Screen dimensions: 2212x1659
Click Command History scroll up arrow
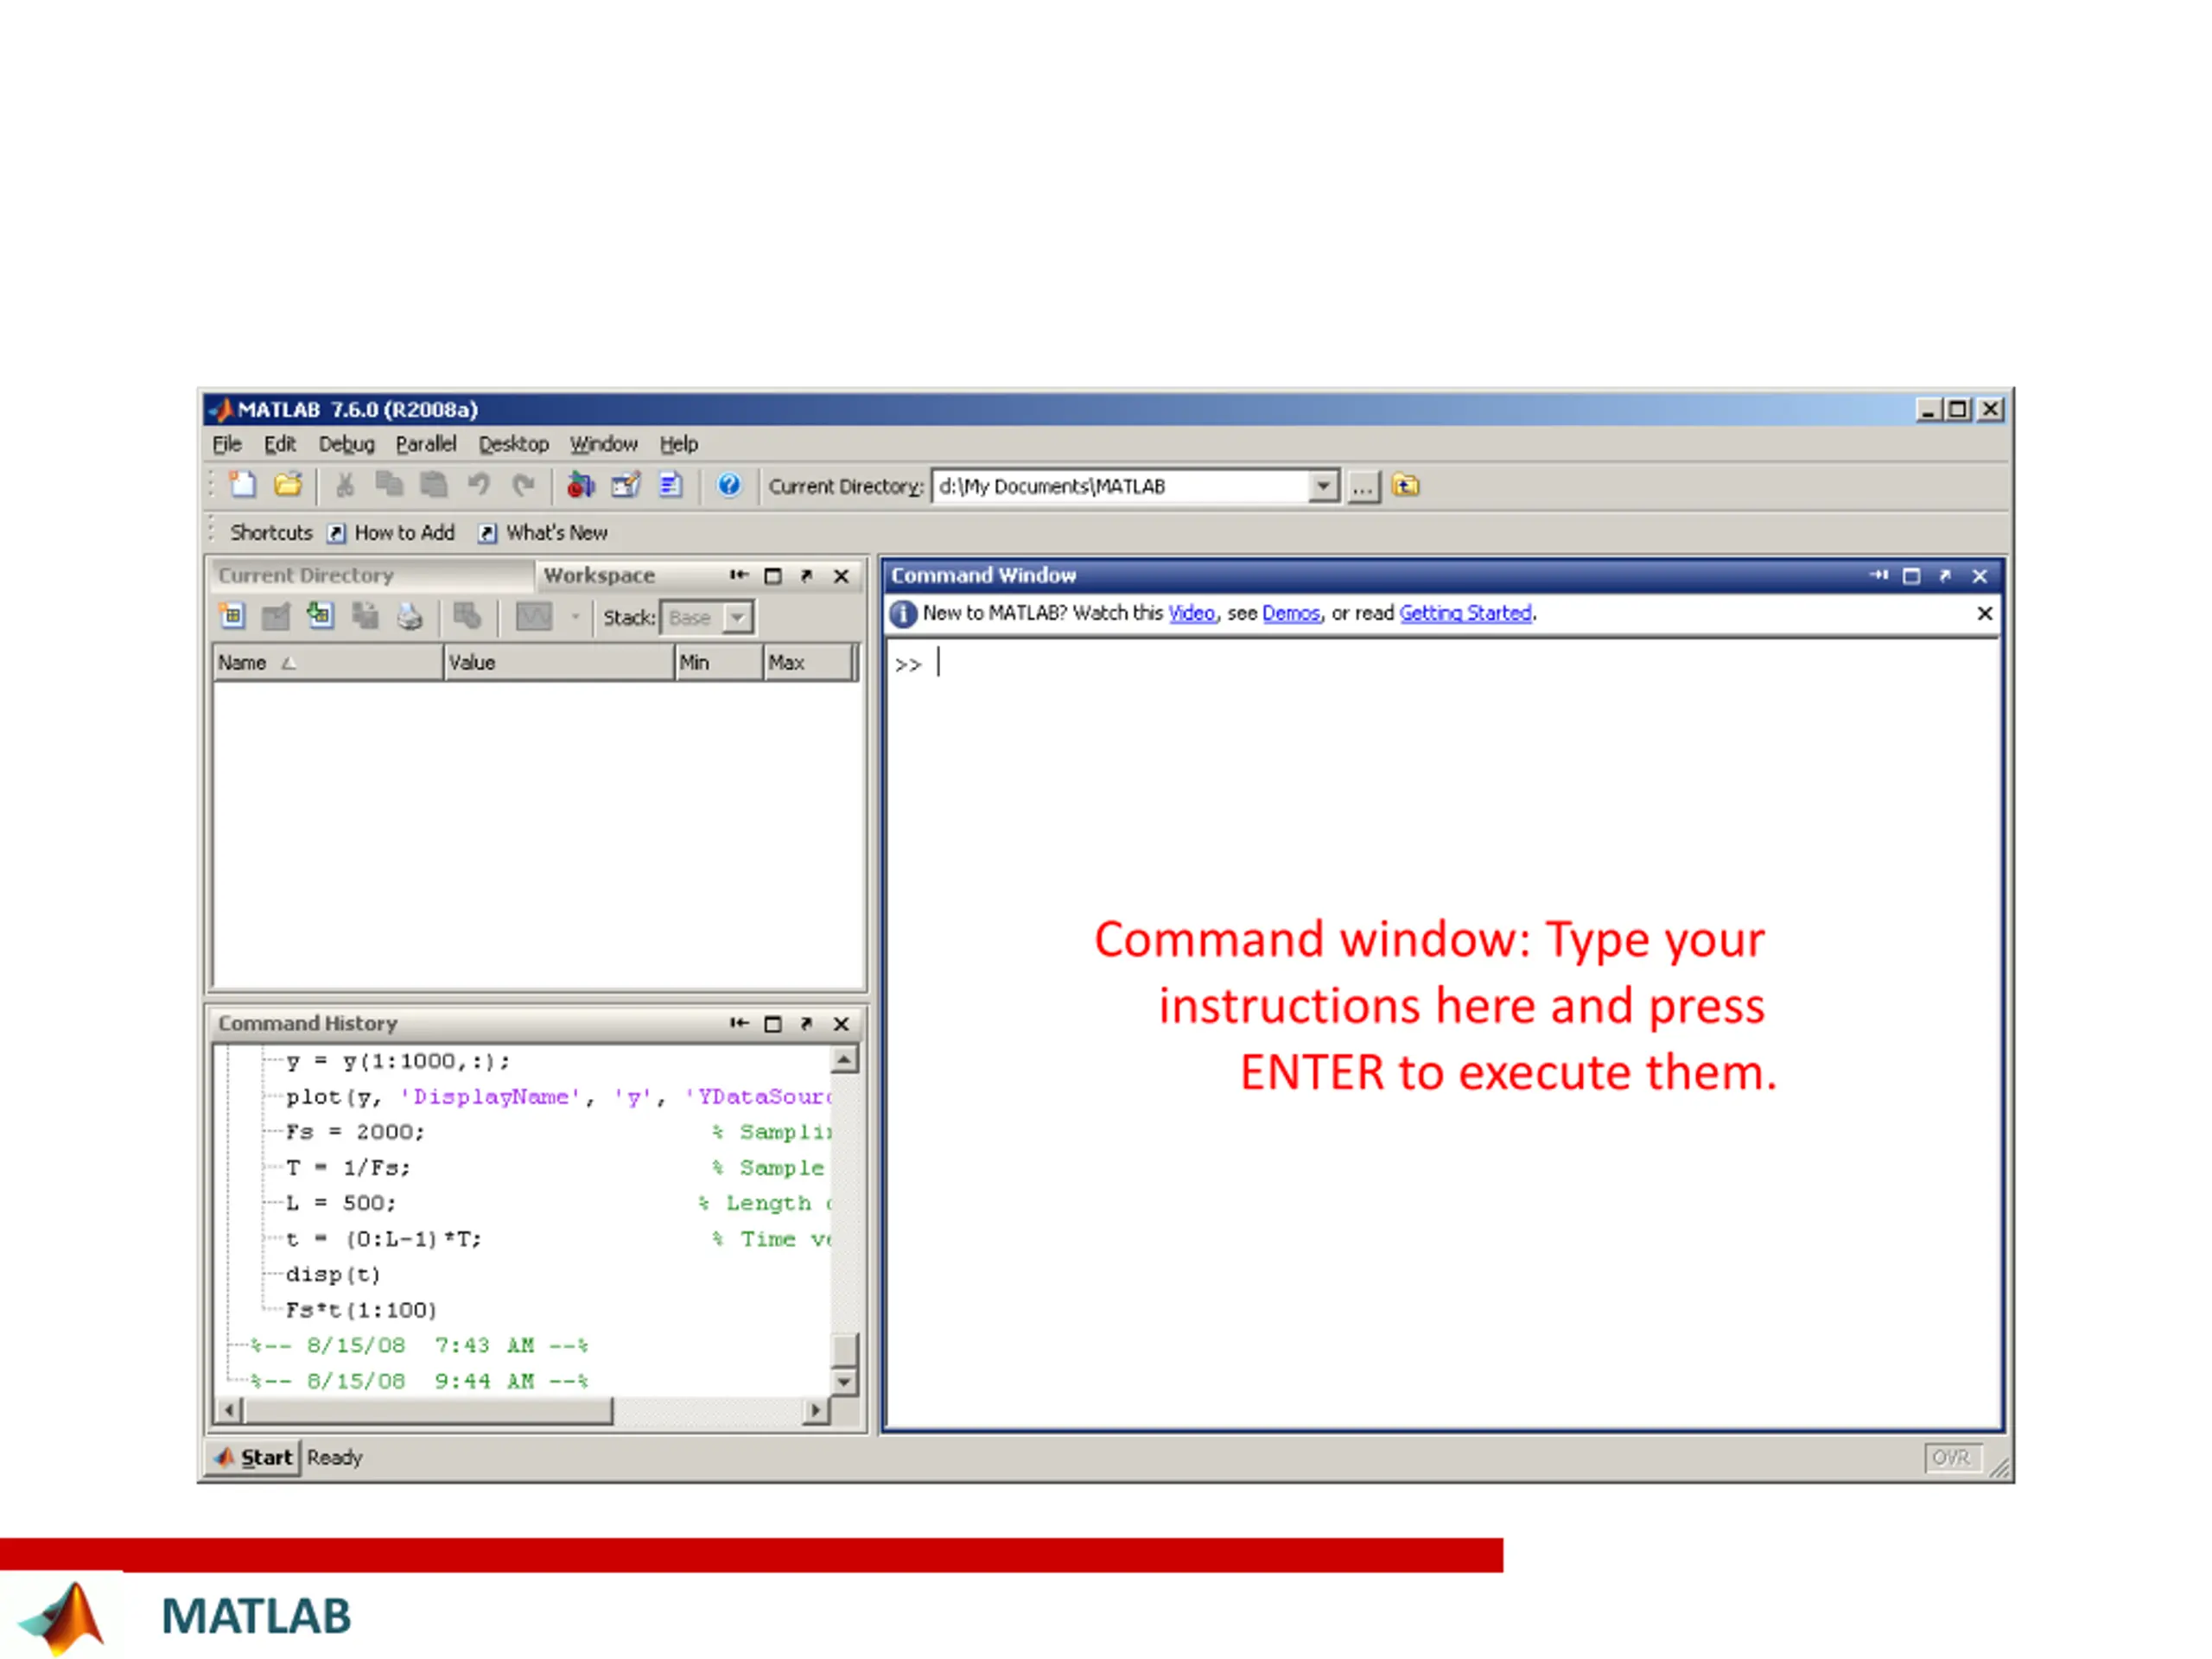(845, 1060)
